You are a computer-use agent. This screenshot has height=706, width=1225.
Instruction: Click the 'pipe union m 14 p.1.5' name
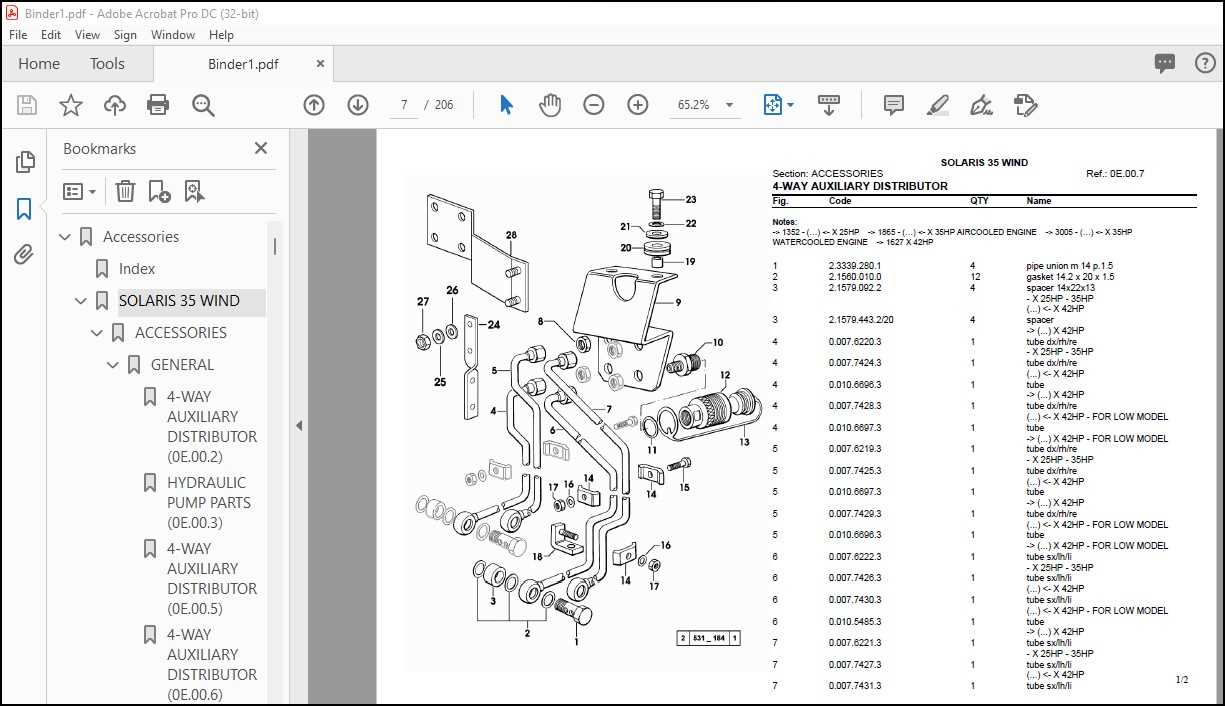pos(1070,266)
